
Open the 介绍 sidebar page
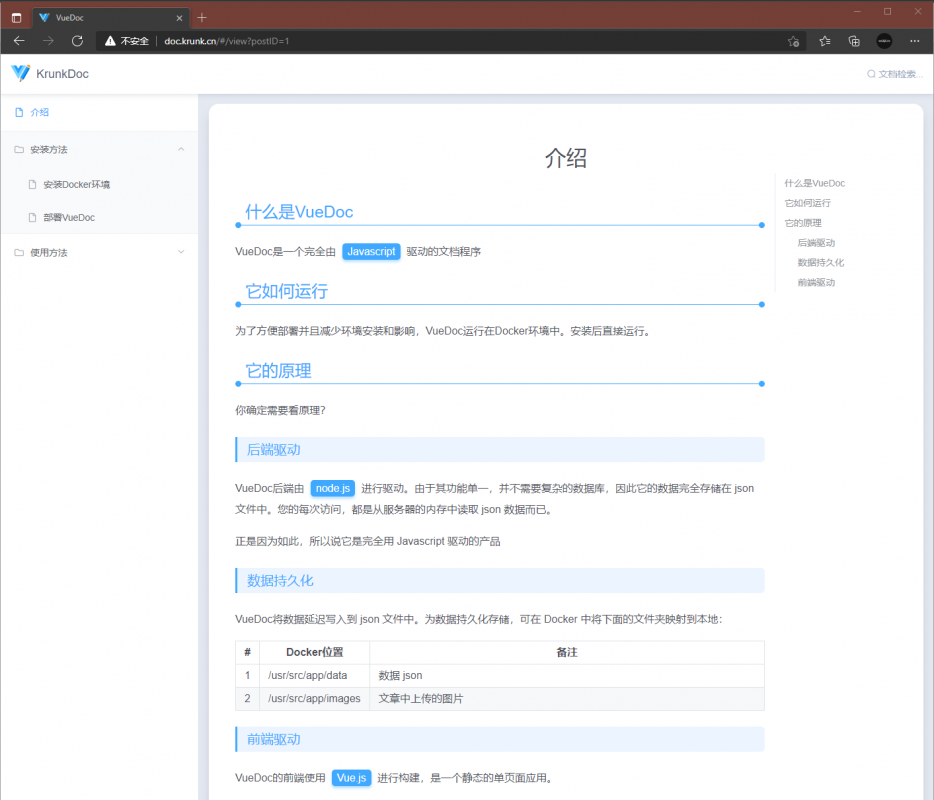tap(40, 112)
